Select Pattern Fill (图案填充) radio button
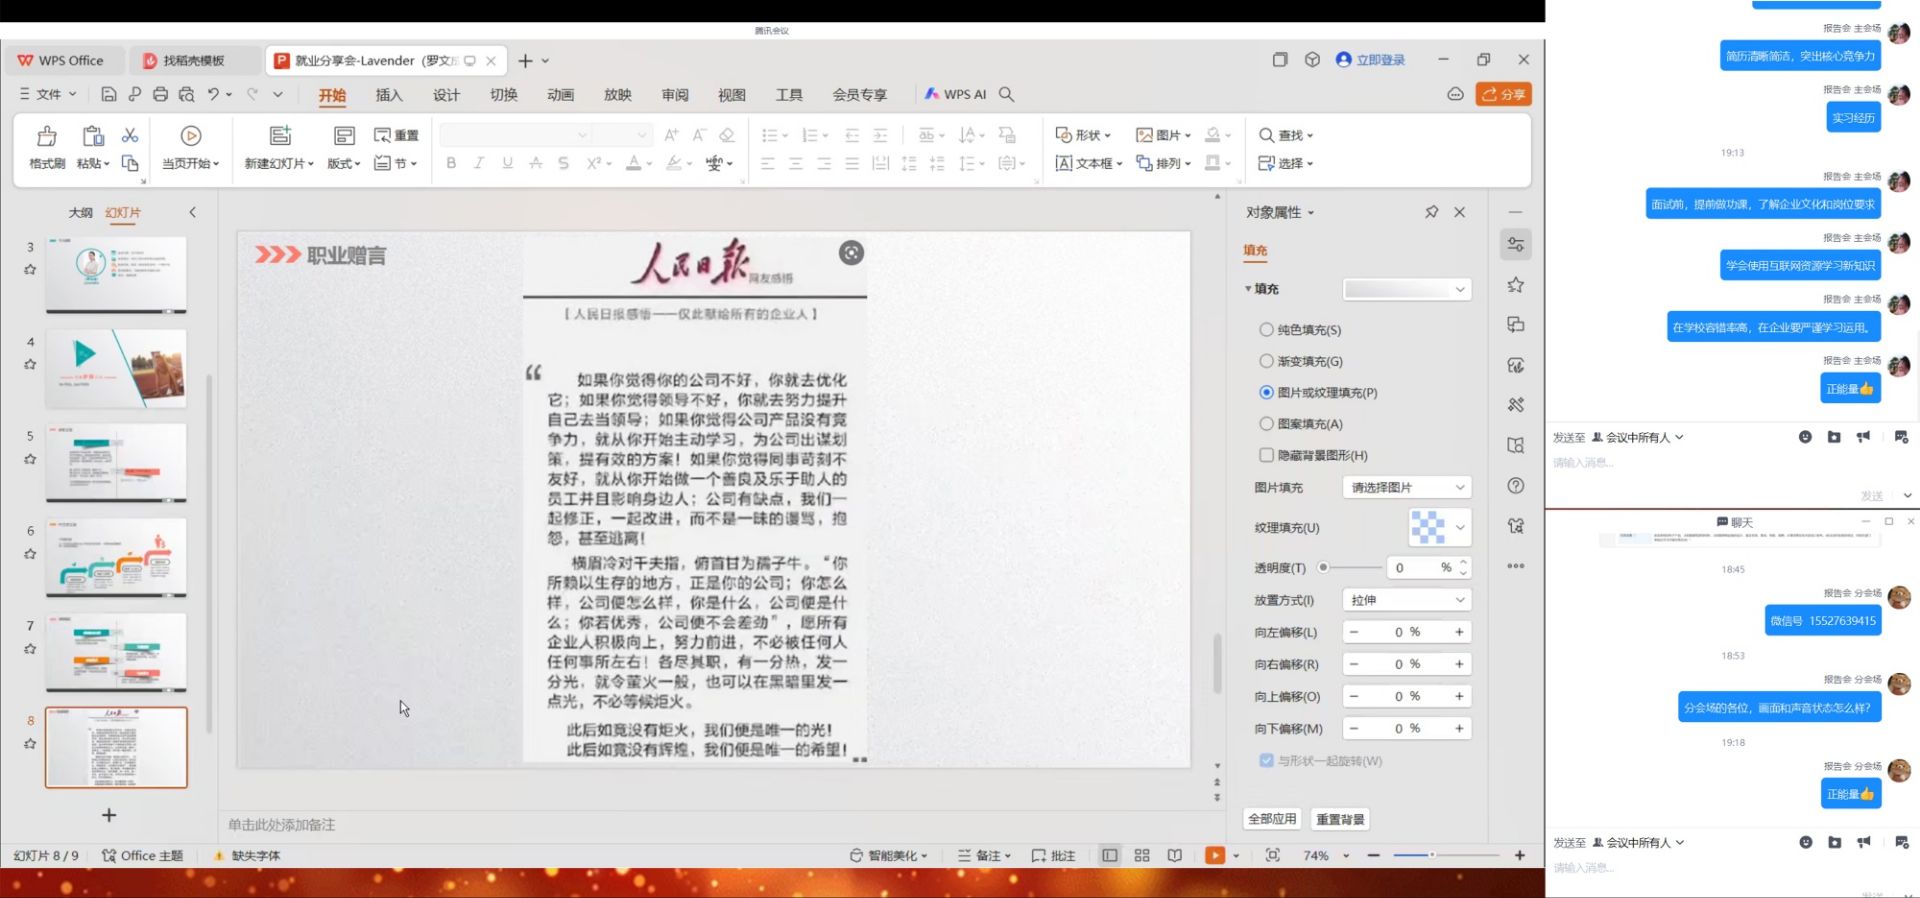This screenshot has height=898, width=1920. 1266,424
